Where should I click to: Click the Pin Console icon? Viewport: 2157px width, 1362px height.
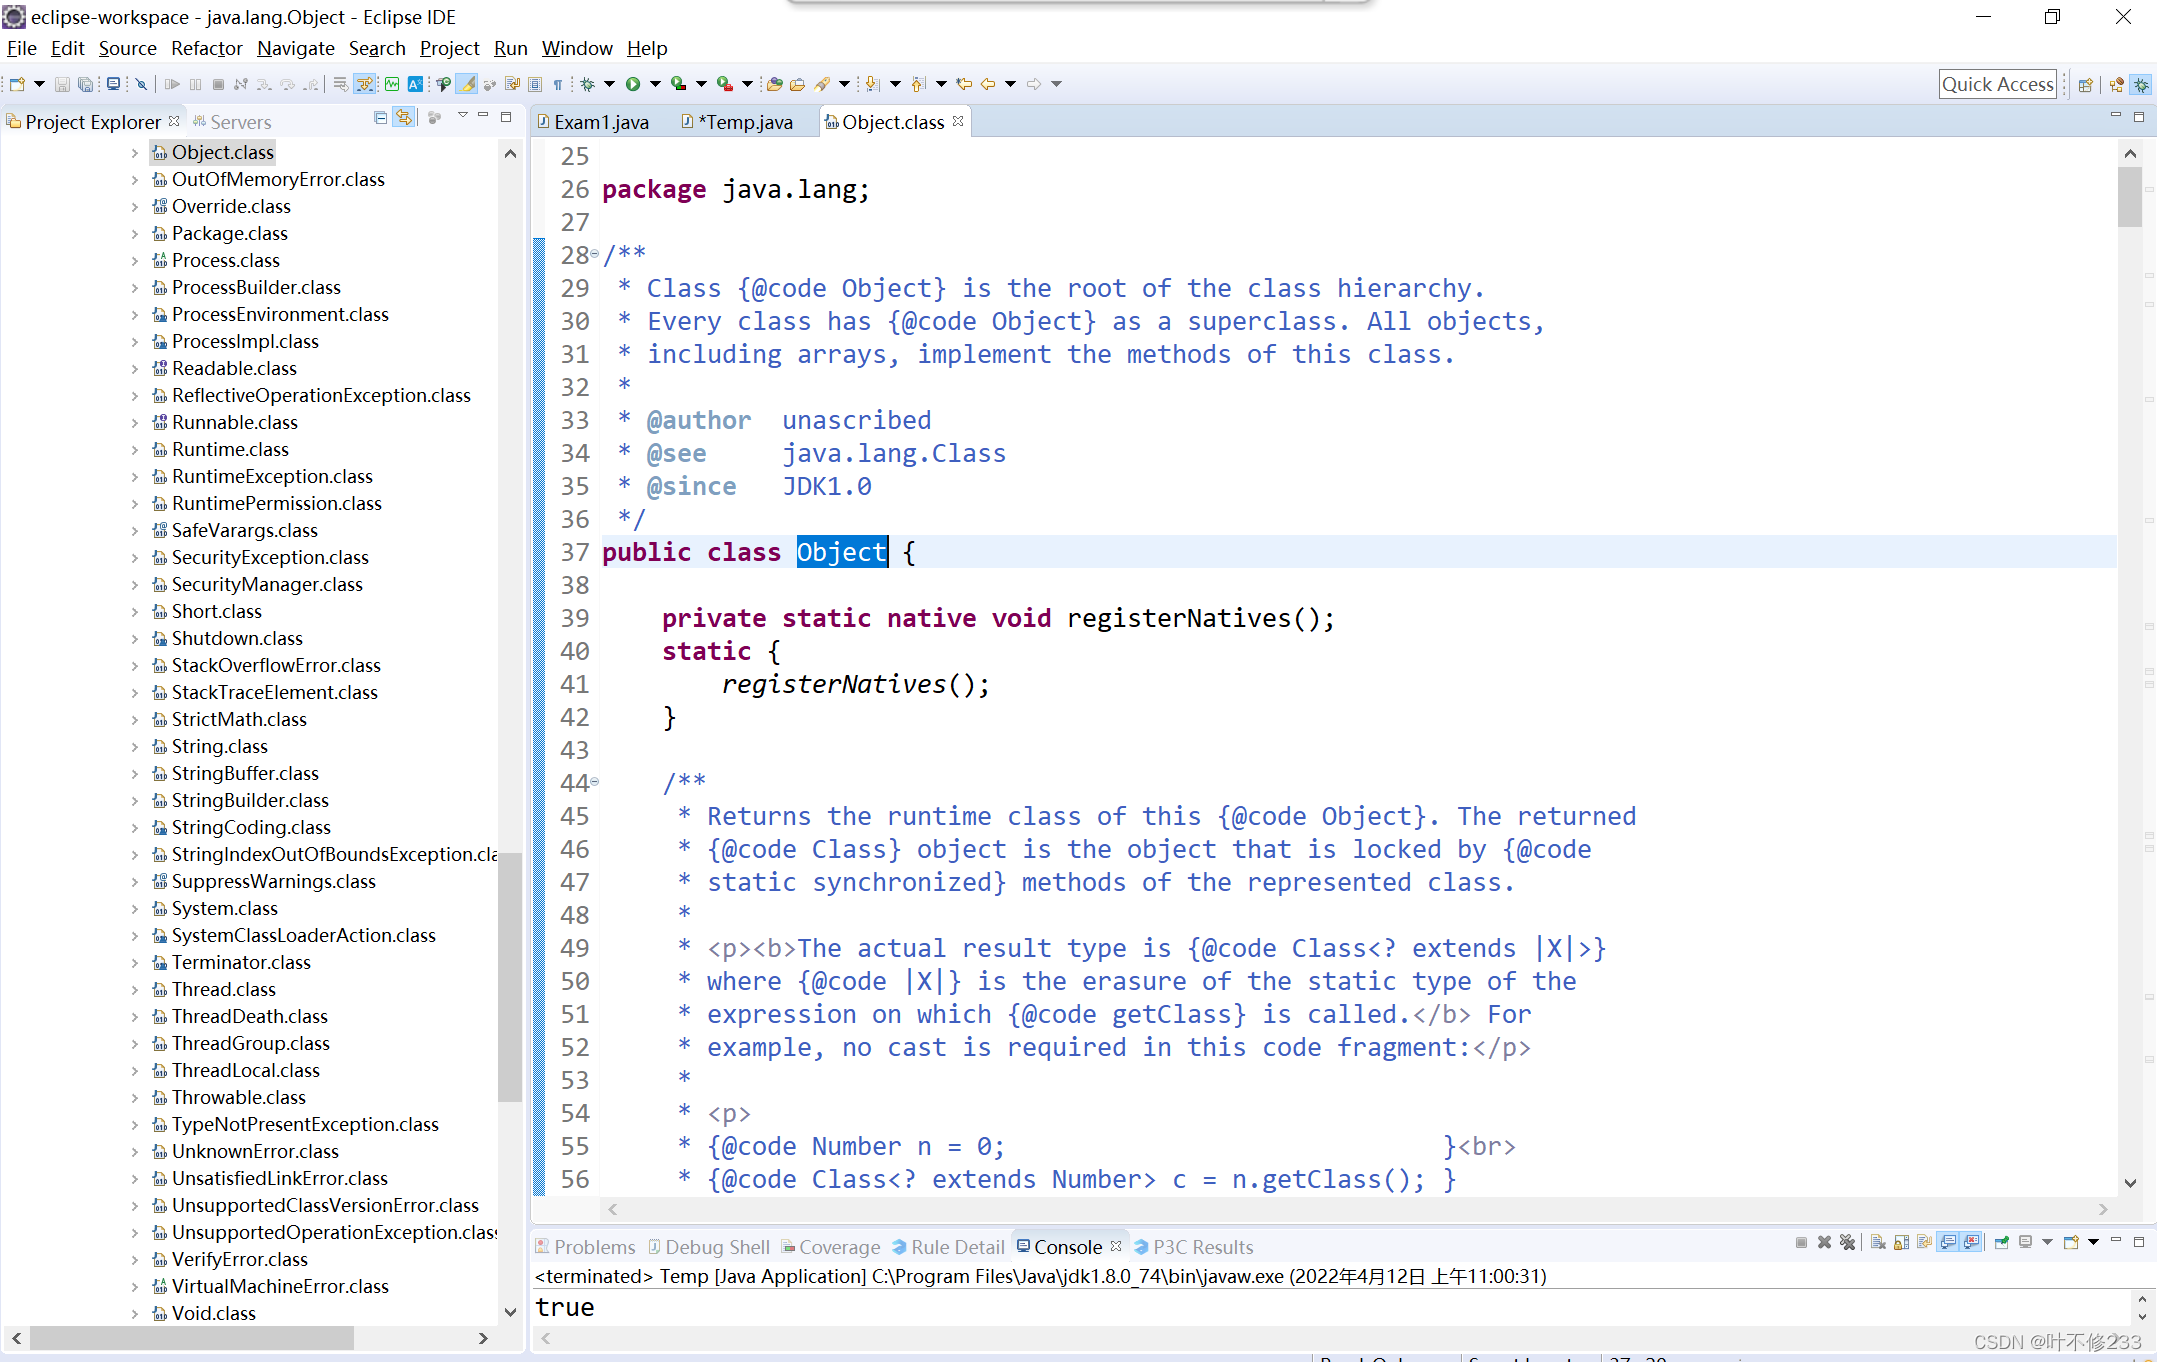click(2002, 1242)
